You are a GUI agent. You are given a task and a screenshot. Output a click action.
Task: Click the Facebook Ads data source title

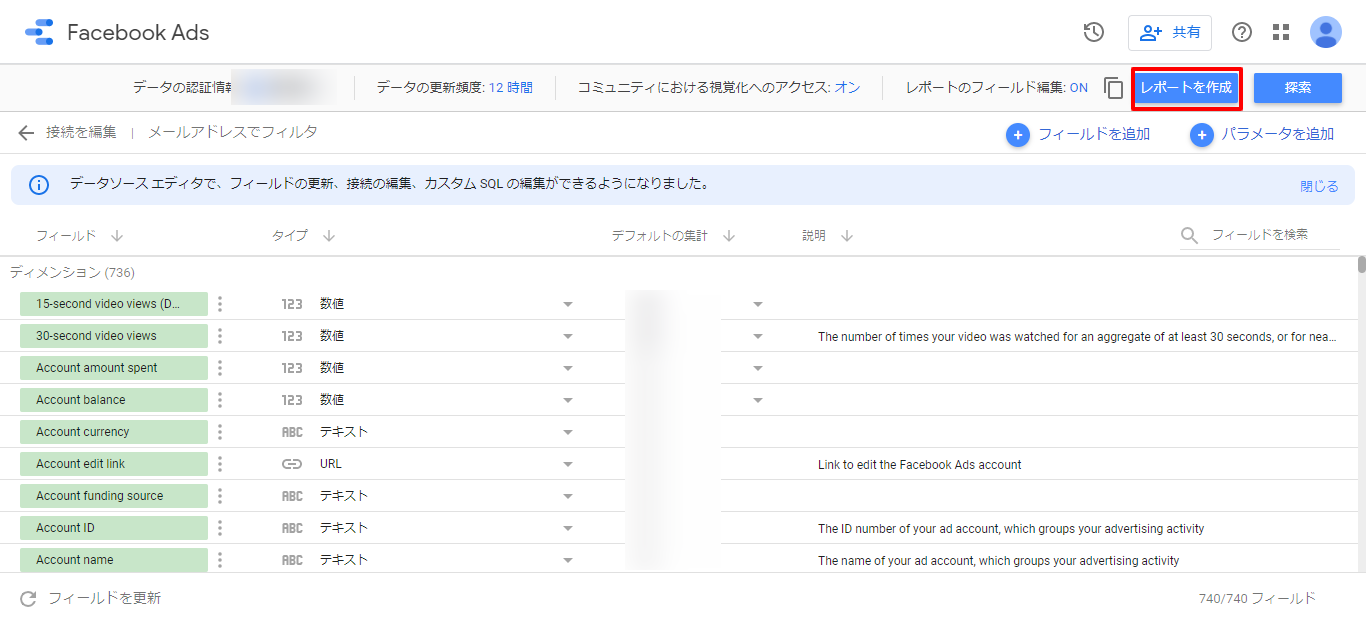click(138, 32)
